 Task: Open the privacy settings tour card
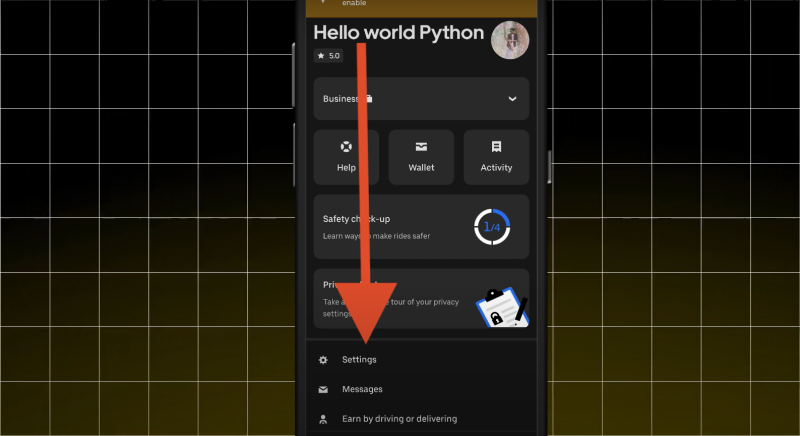[x=421, y=299]
